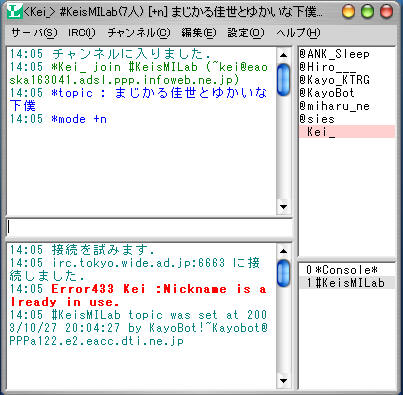The height and width of the screenshot is (395, 403).
Task: Click down arrow of channel log scrollbar
Action: 284,207
